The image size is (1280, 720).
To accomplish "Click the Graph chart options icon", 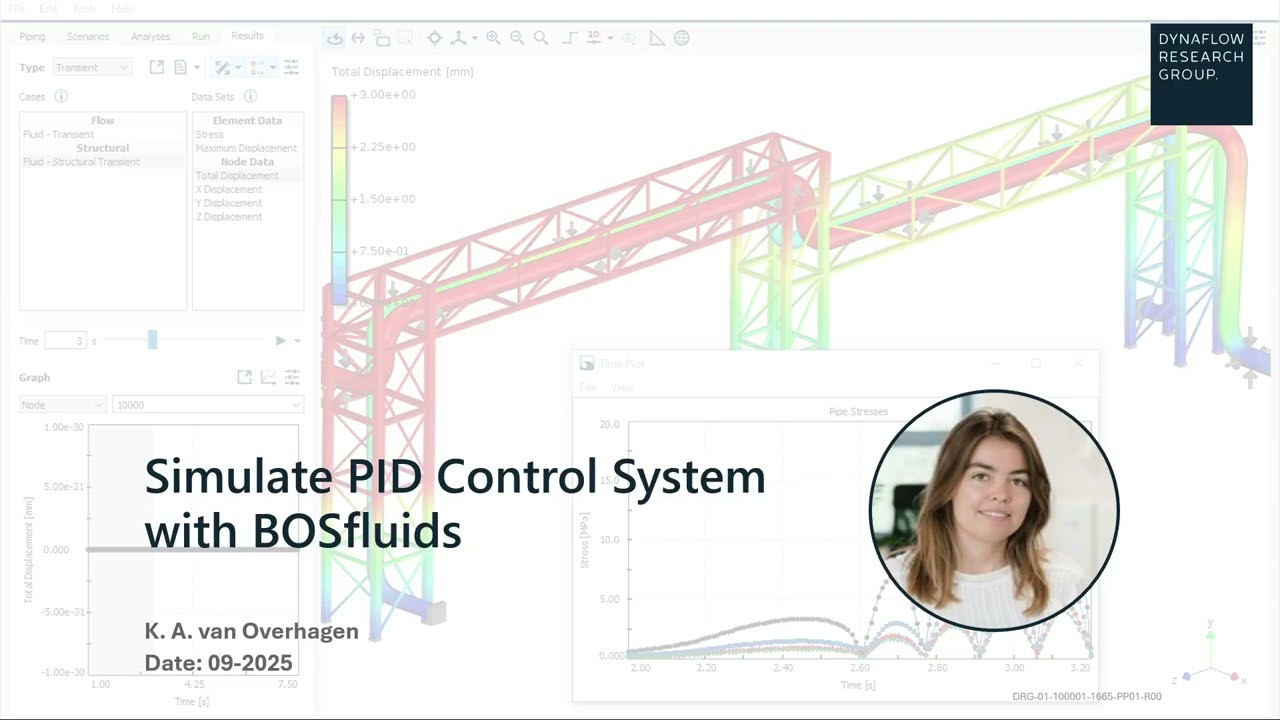I will 268,377.
